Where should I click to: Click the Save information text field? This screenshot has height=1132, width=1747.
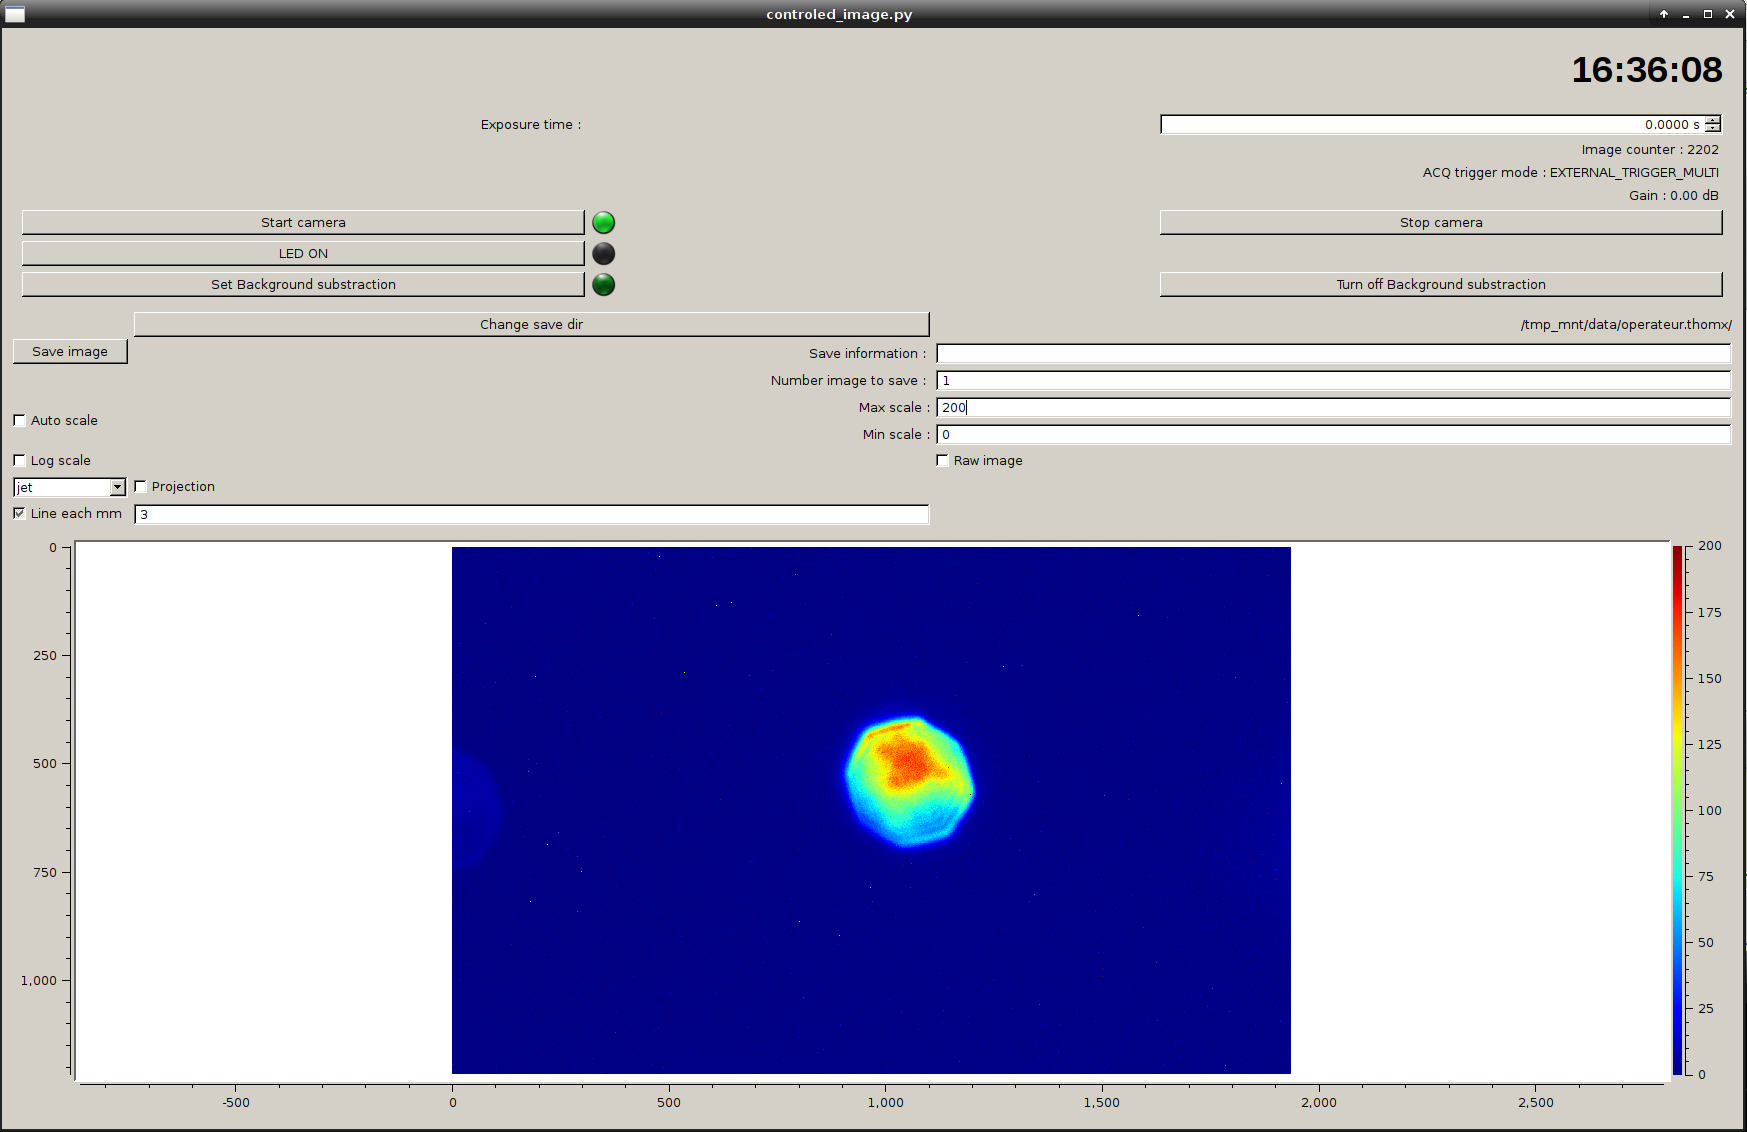coord(1332,353)
